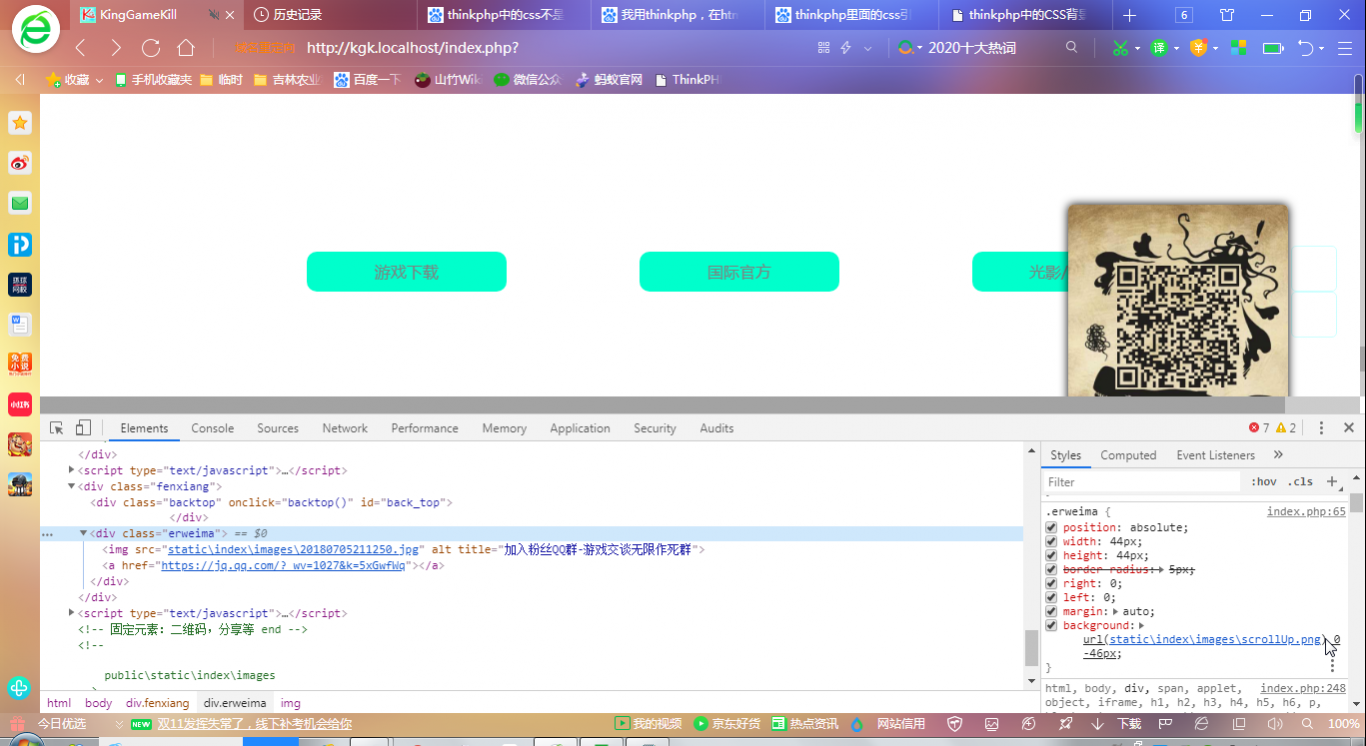Image resolution: width=1366 pixels, height=746 pixels.
Task: Toggle the DevTools device toolbar icon
Action: [84, 428]
